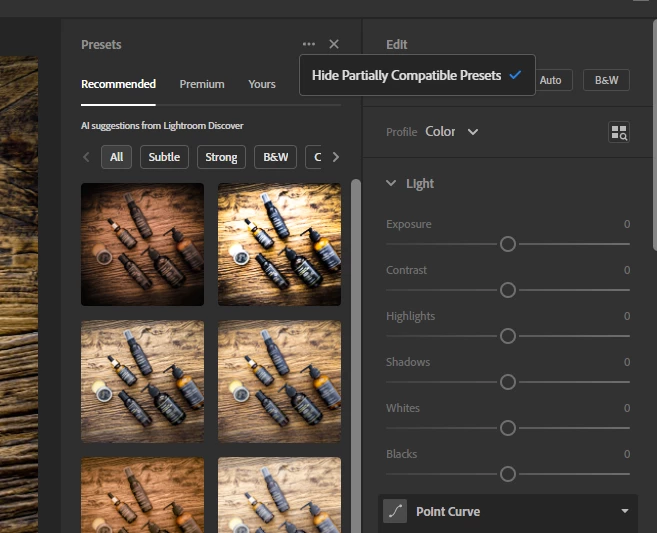Click the Shadows slider handle
The image size is (657, 533).
click(508, 382)
